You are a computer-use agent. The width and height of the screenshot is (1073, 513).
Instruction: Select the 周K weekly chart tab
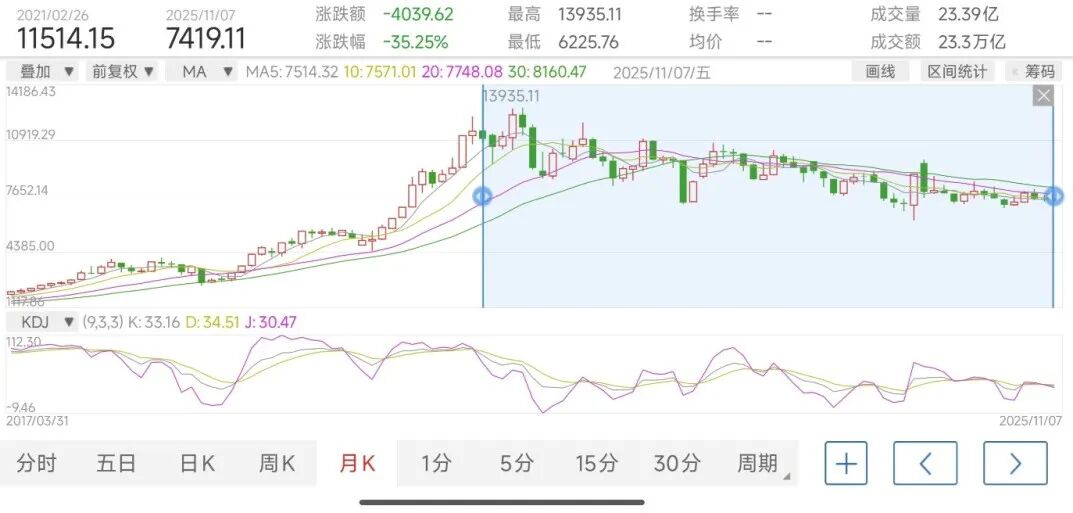[277, 463]
